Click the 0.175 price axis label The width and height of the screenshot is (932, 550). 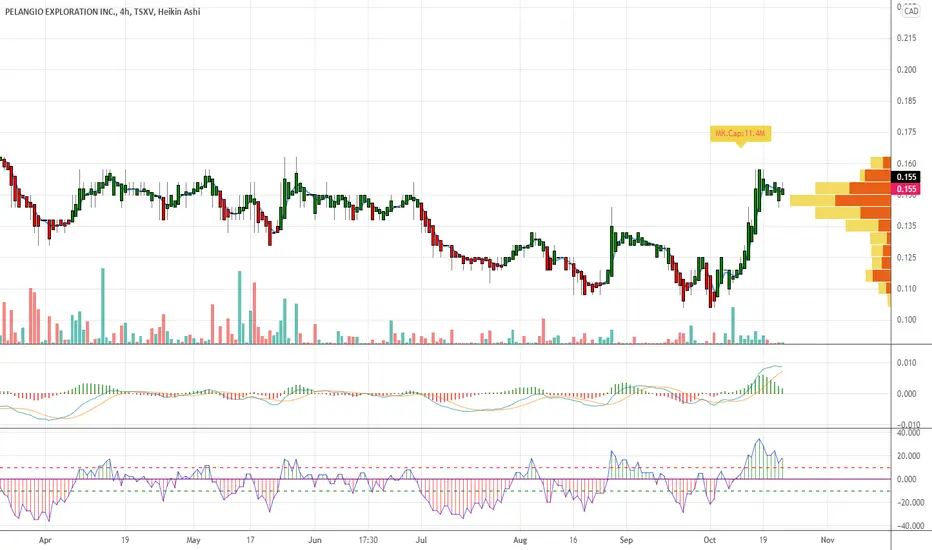(906, 132)
